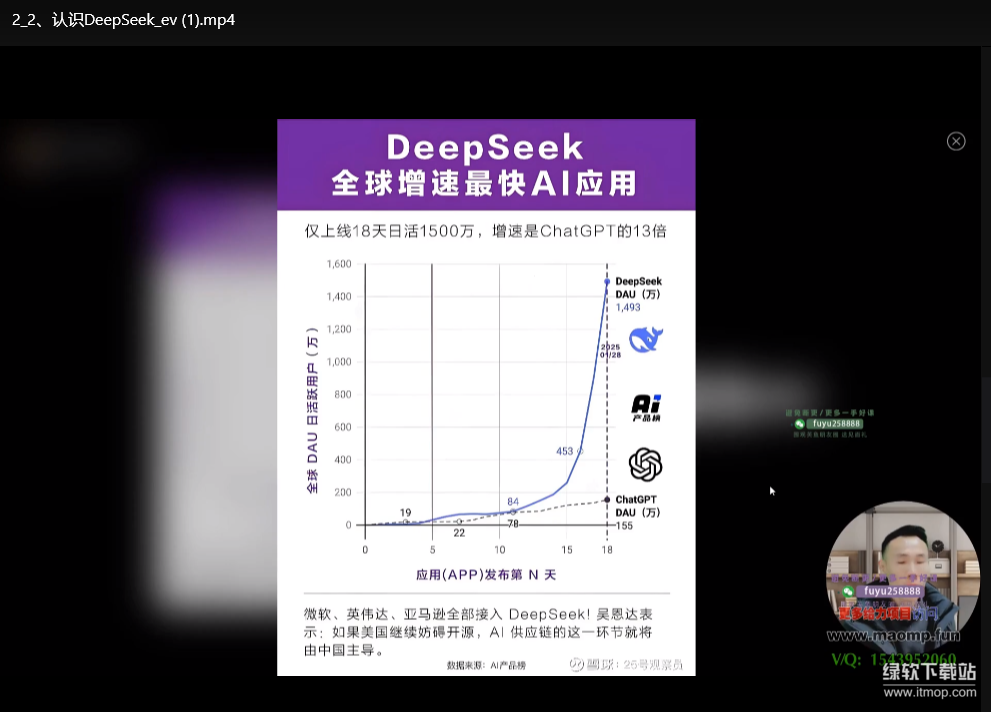Click the 453 data point label
Screen dimensions: 991x712
564,451
